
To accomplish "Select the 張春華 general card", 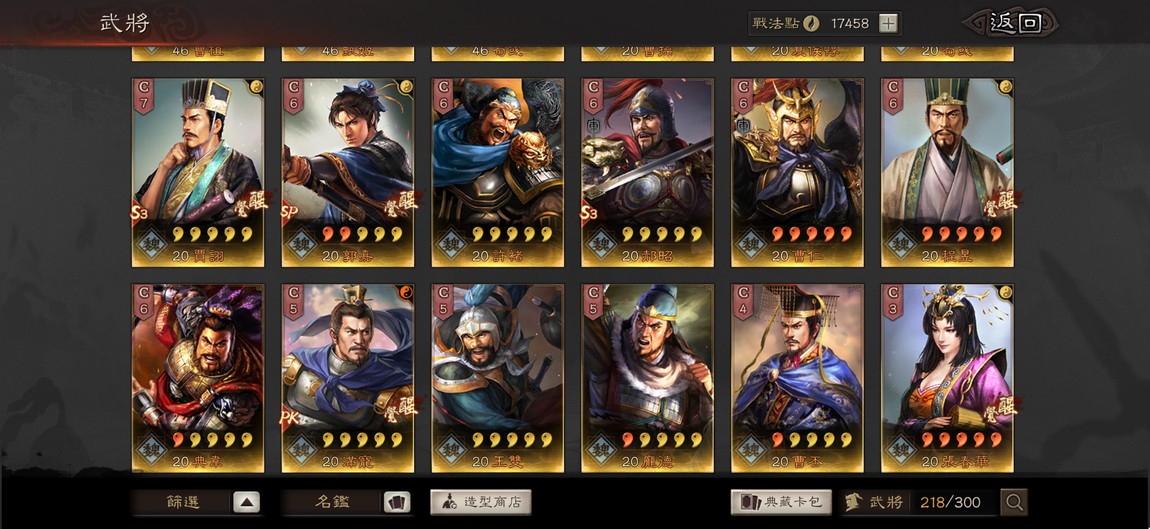I will pos(947,378).
